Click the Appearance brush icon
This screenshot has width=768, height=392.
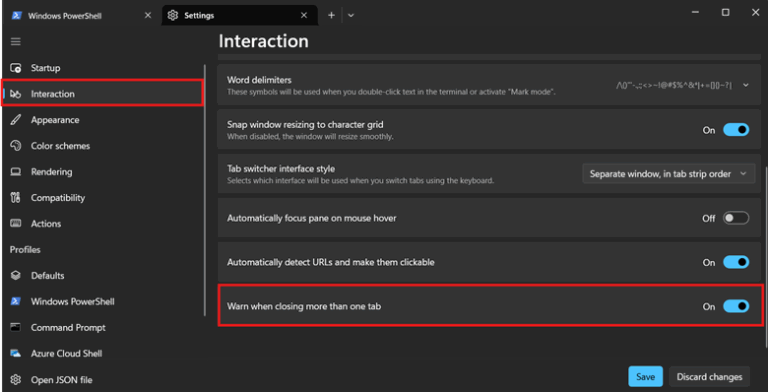(16, 120)
